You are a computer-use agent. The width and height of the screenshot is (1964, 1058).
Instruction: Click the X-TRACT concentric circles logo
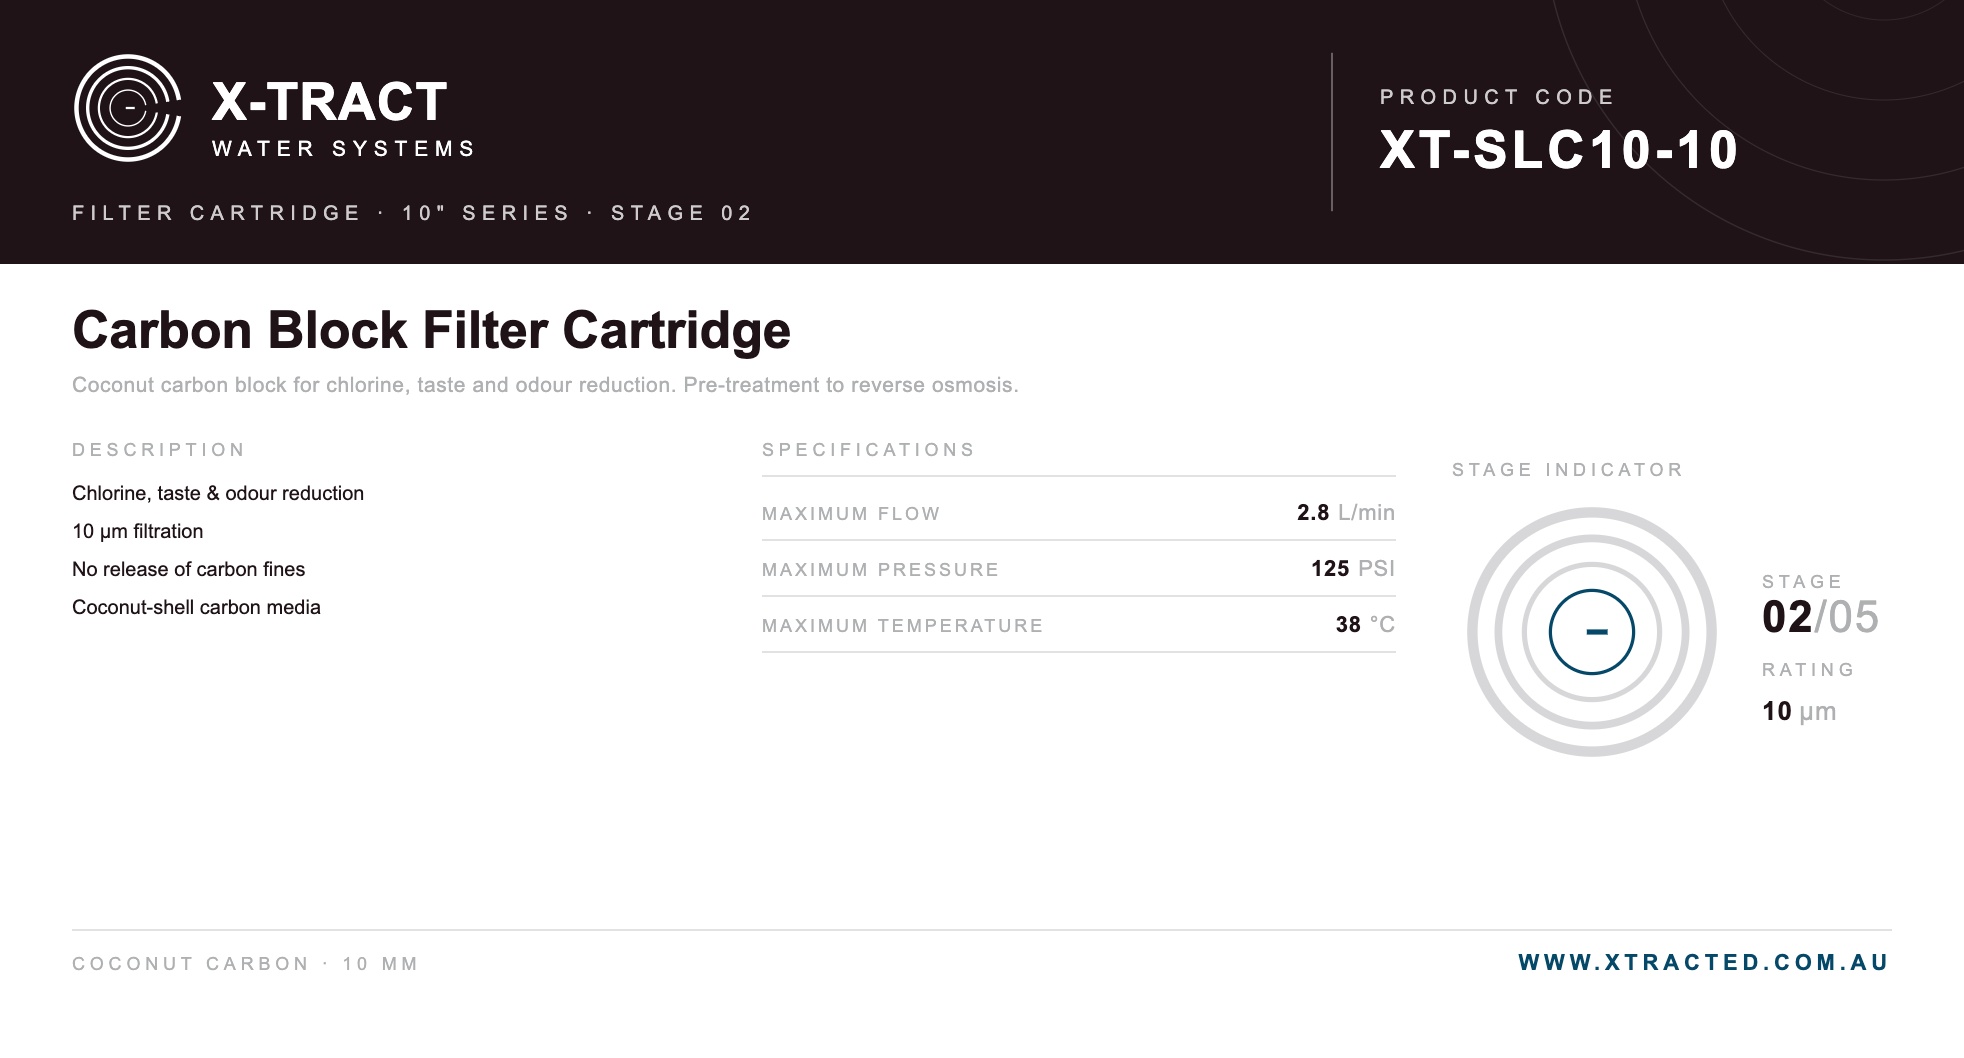coord(128,108)
